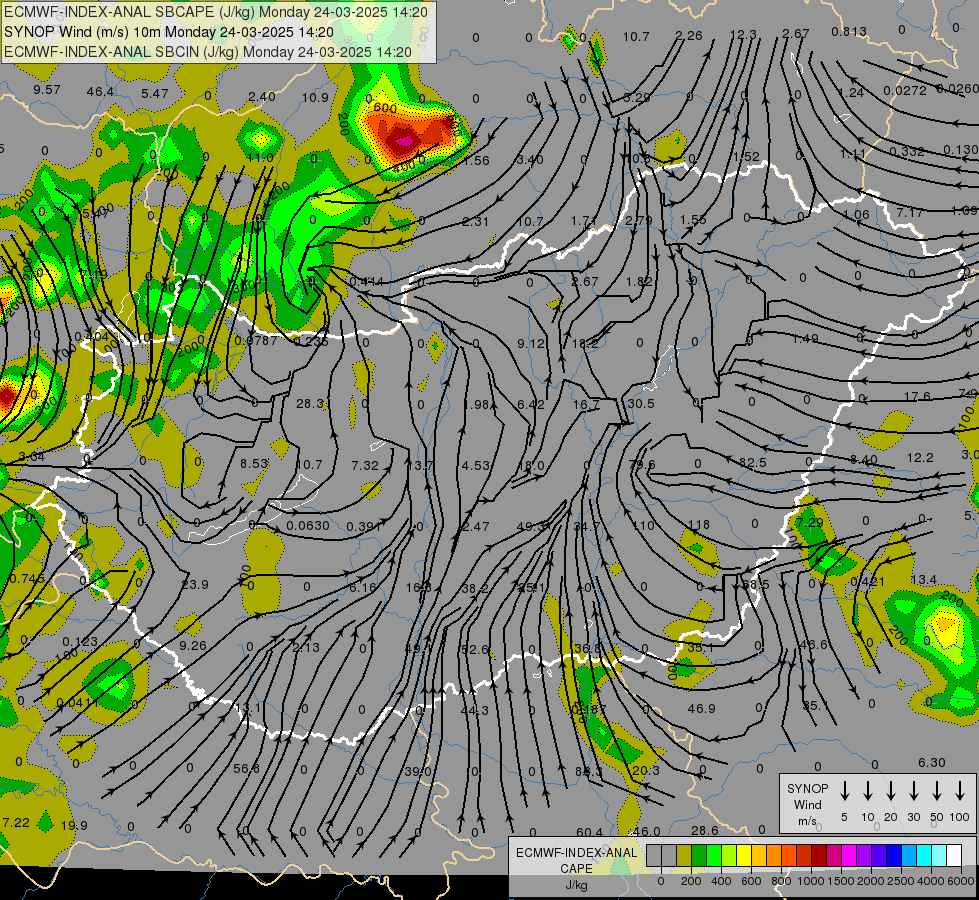Viewport: 979px width, 900px height.
Task: Click the 100 m/s wind arrow in legend
Action: (x=960, y=791)
